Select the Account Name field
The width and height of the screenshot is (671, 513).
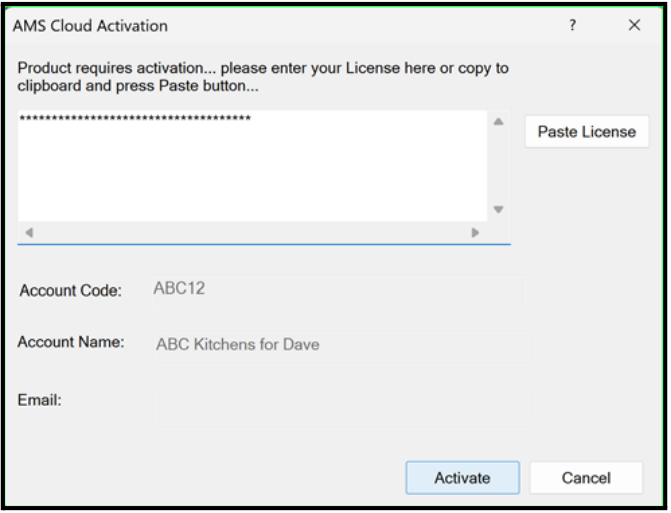click(x=340, y=345)
